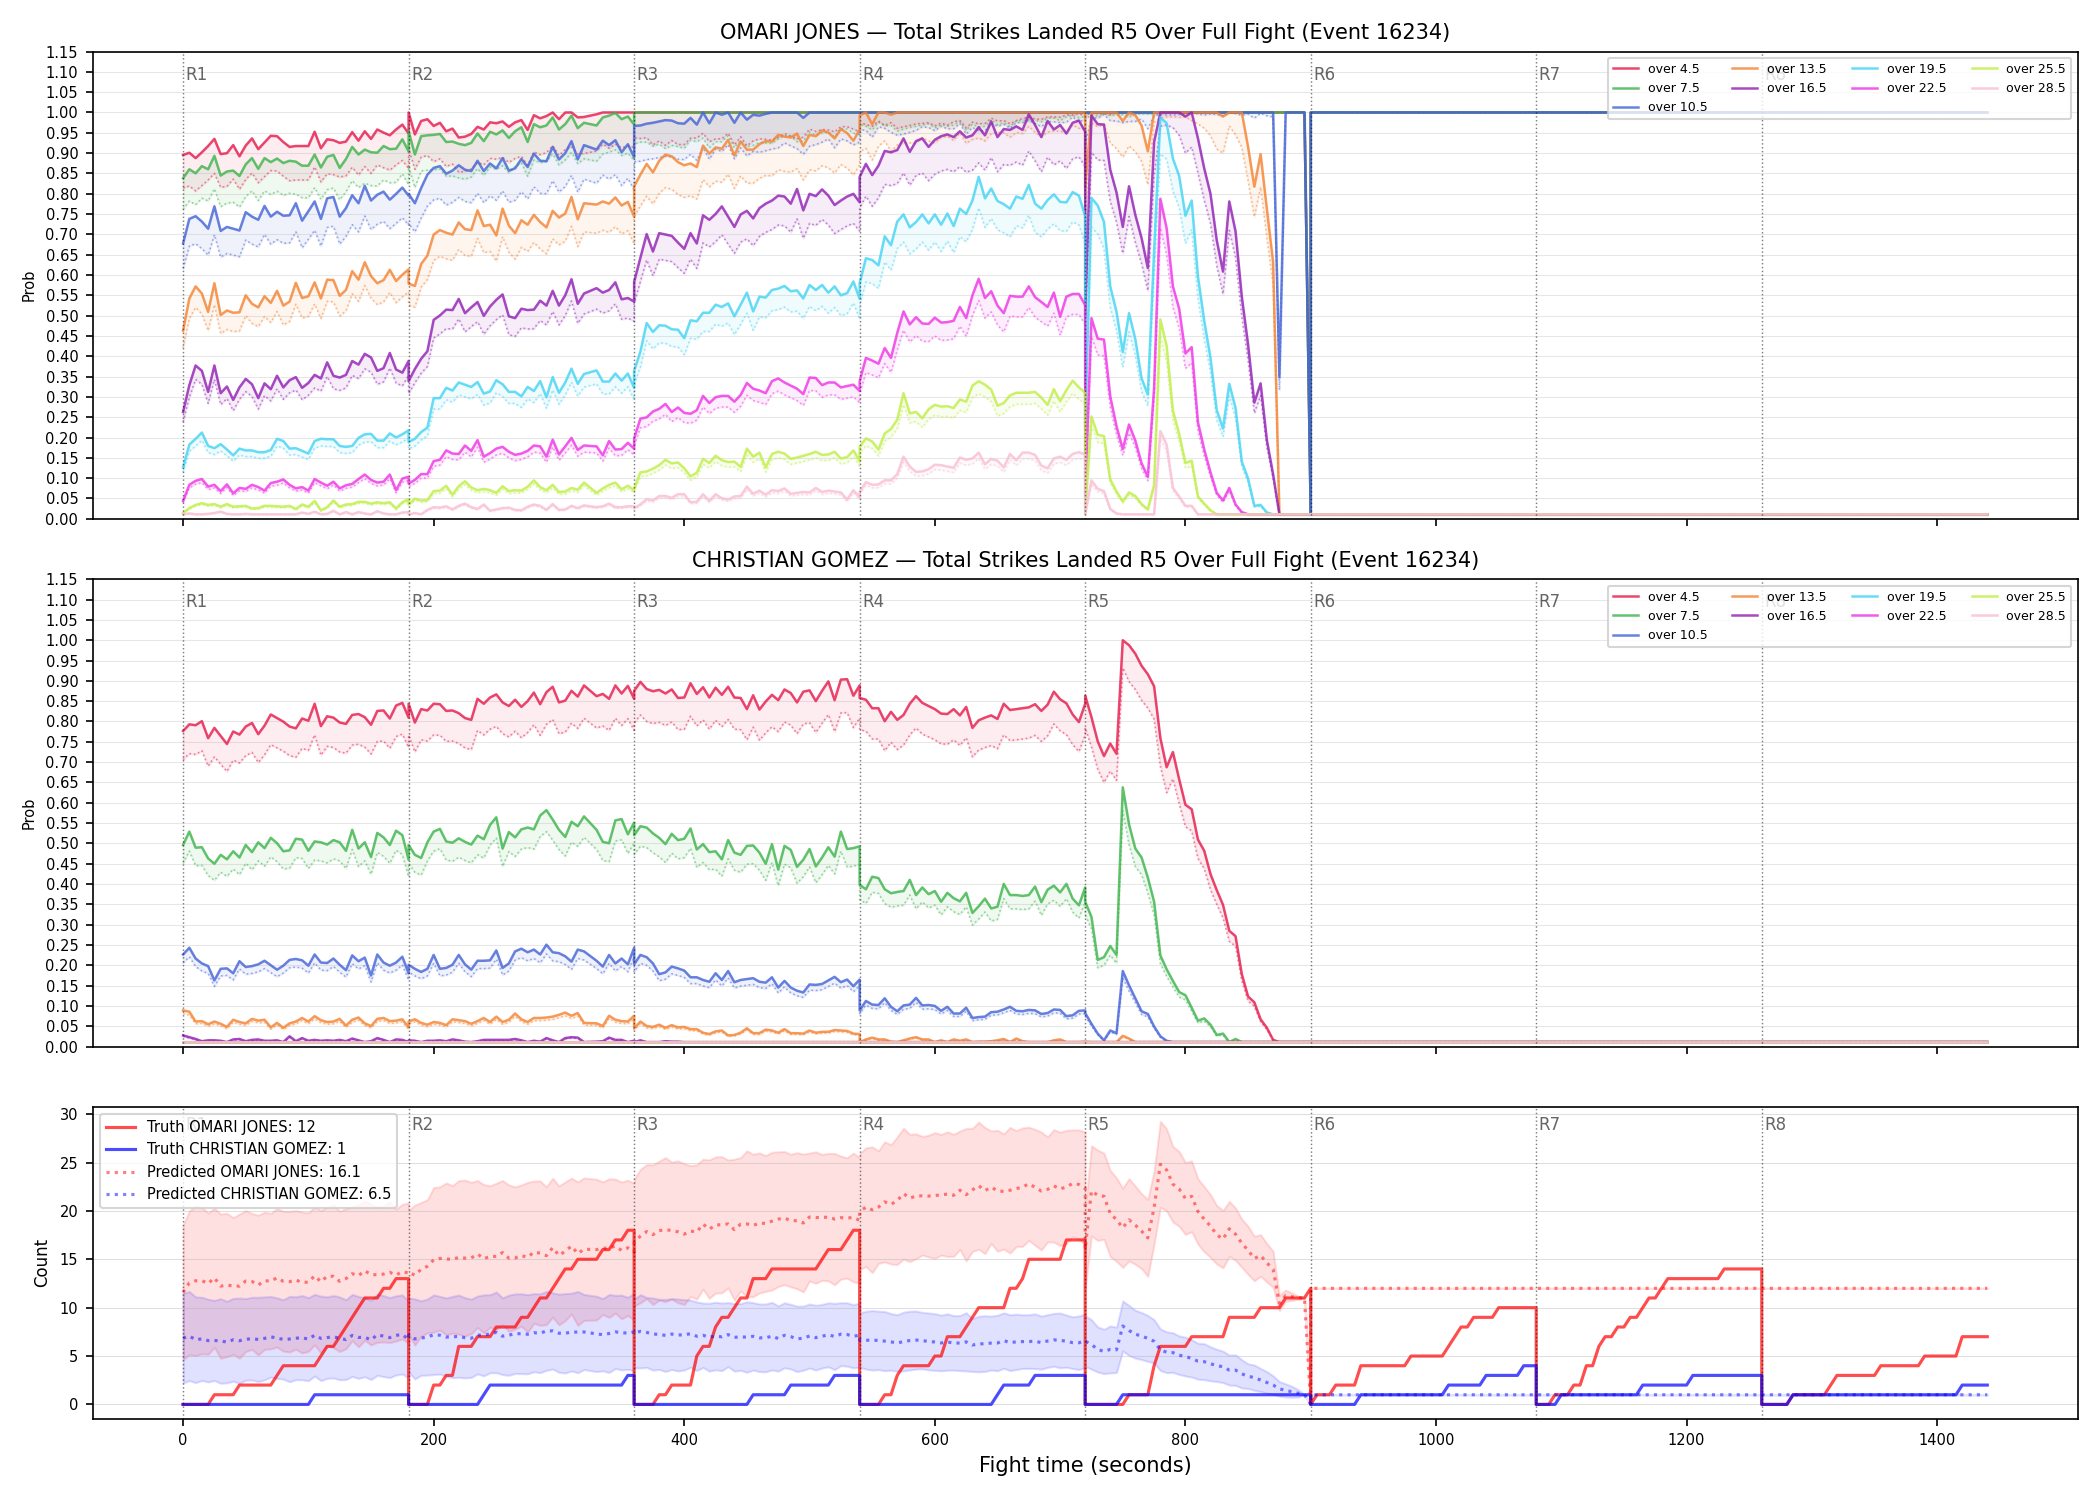The image size is (2100, 1500).
Task: Click y-axis tick '15' on the Count chart
Action: 69,1260
